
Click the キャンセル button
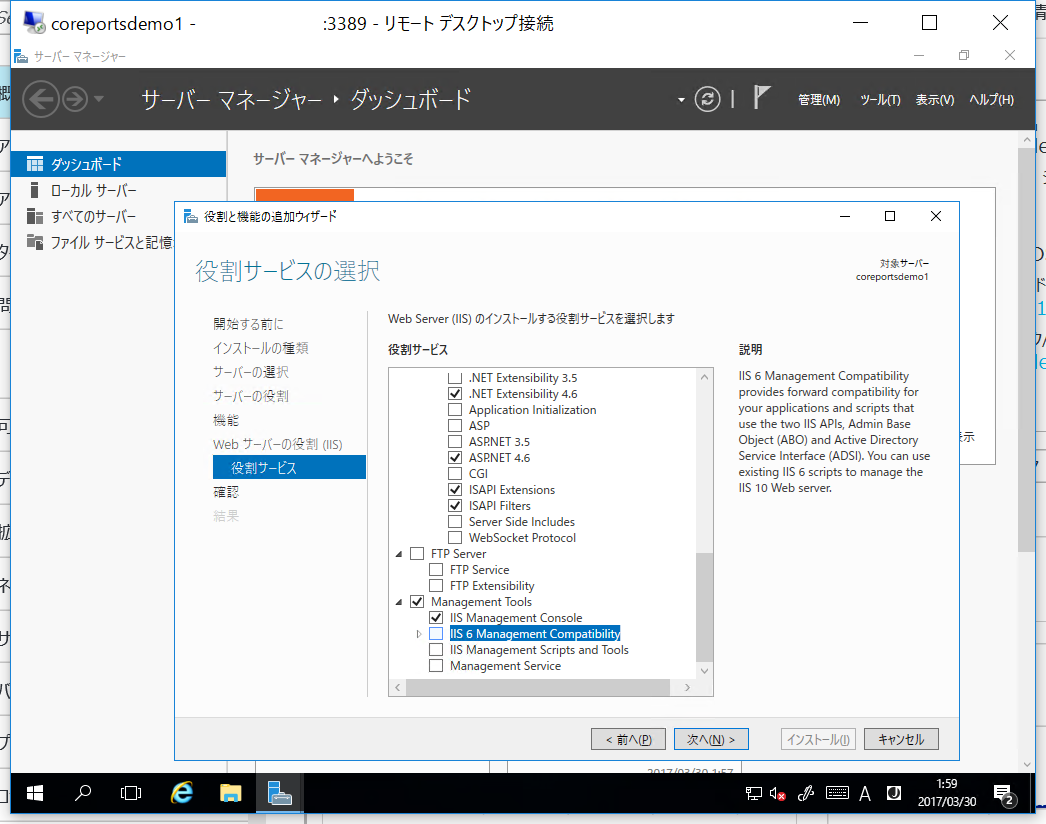pos(901,739)
